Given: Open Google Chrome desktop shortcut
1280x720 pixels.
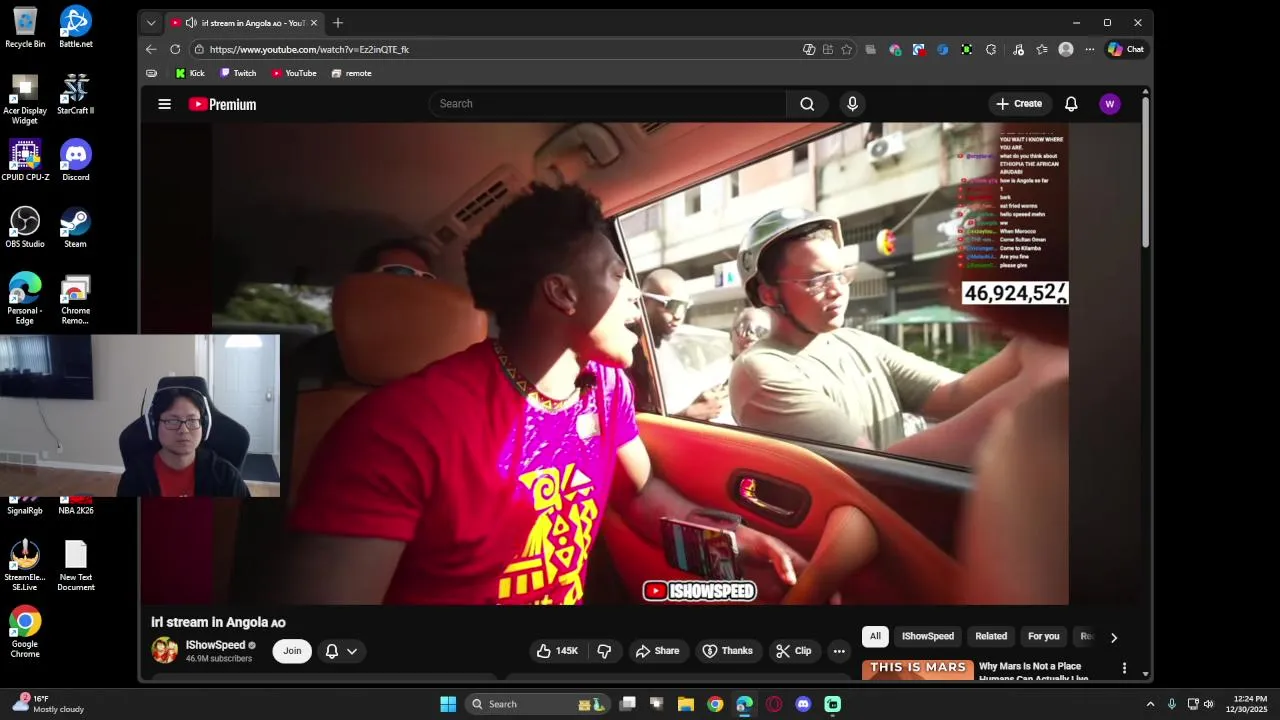Looking at the screenshot, I should (25, 633).
